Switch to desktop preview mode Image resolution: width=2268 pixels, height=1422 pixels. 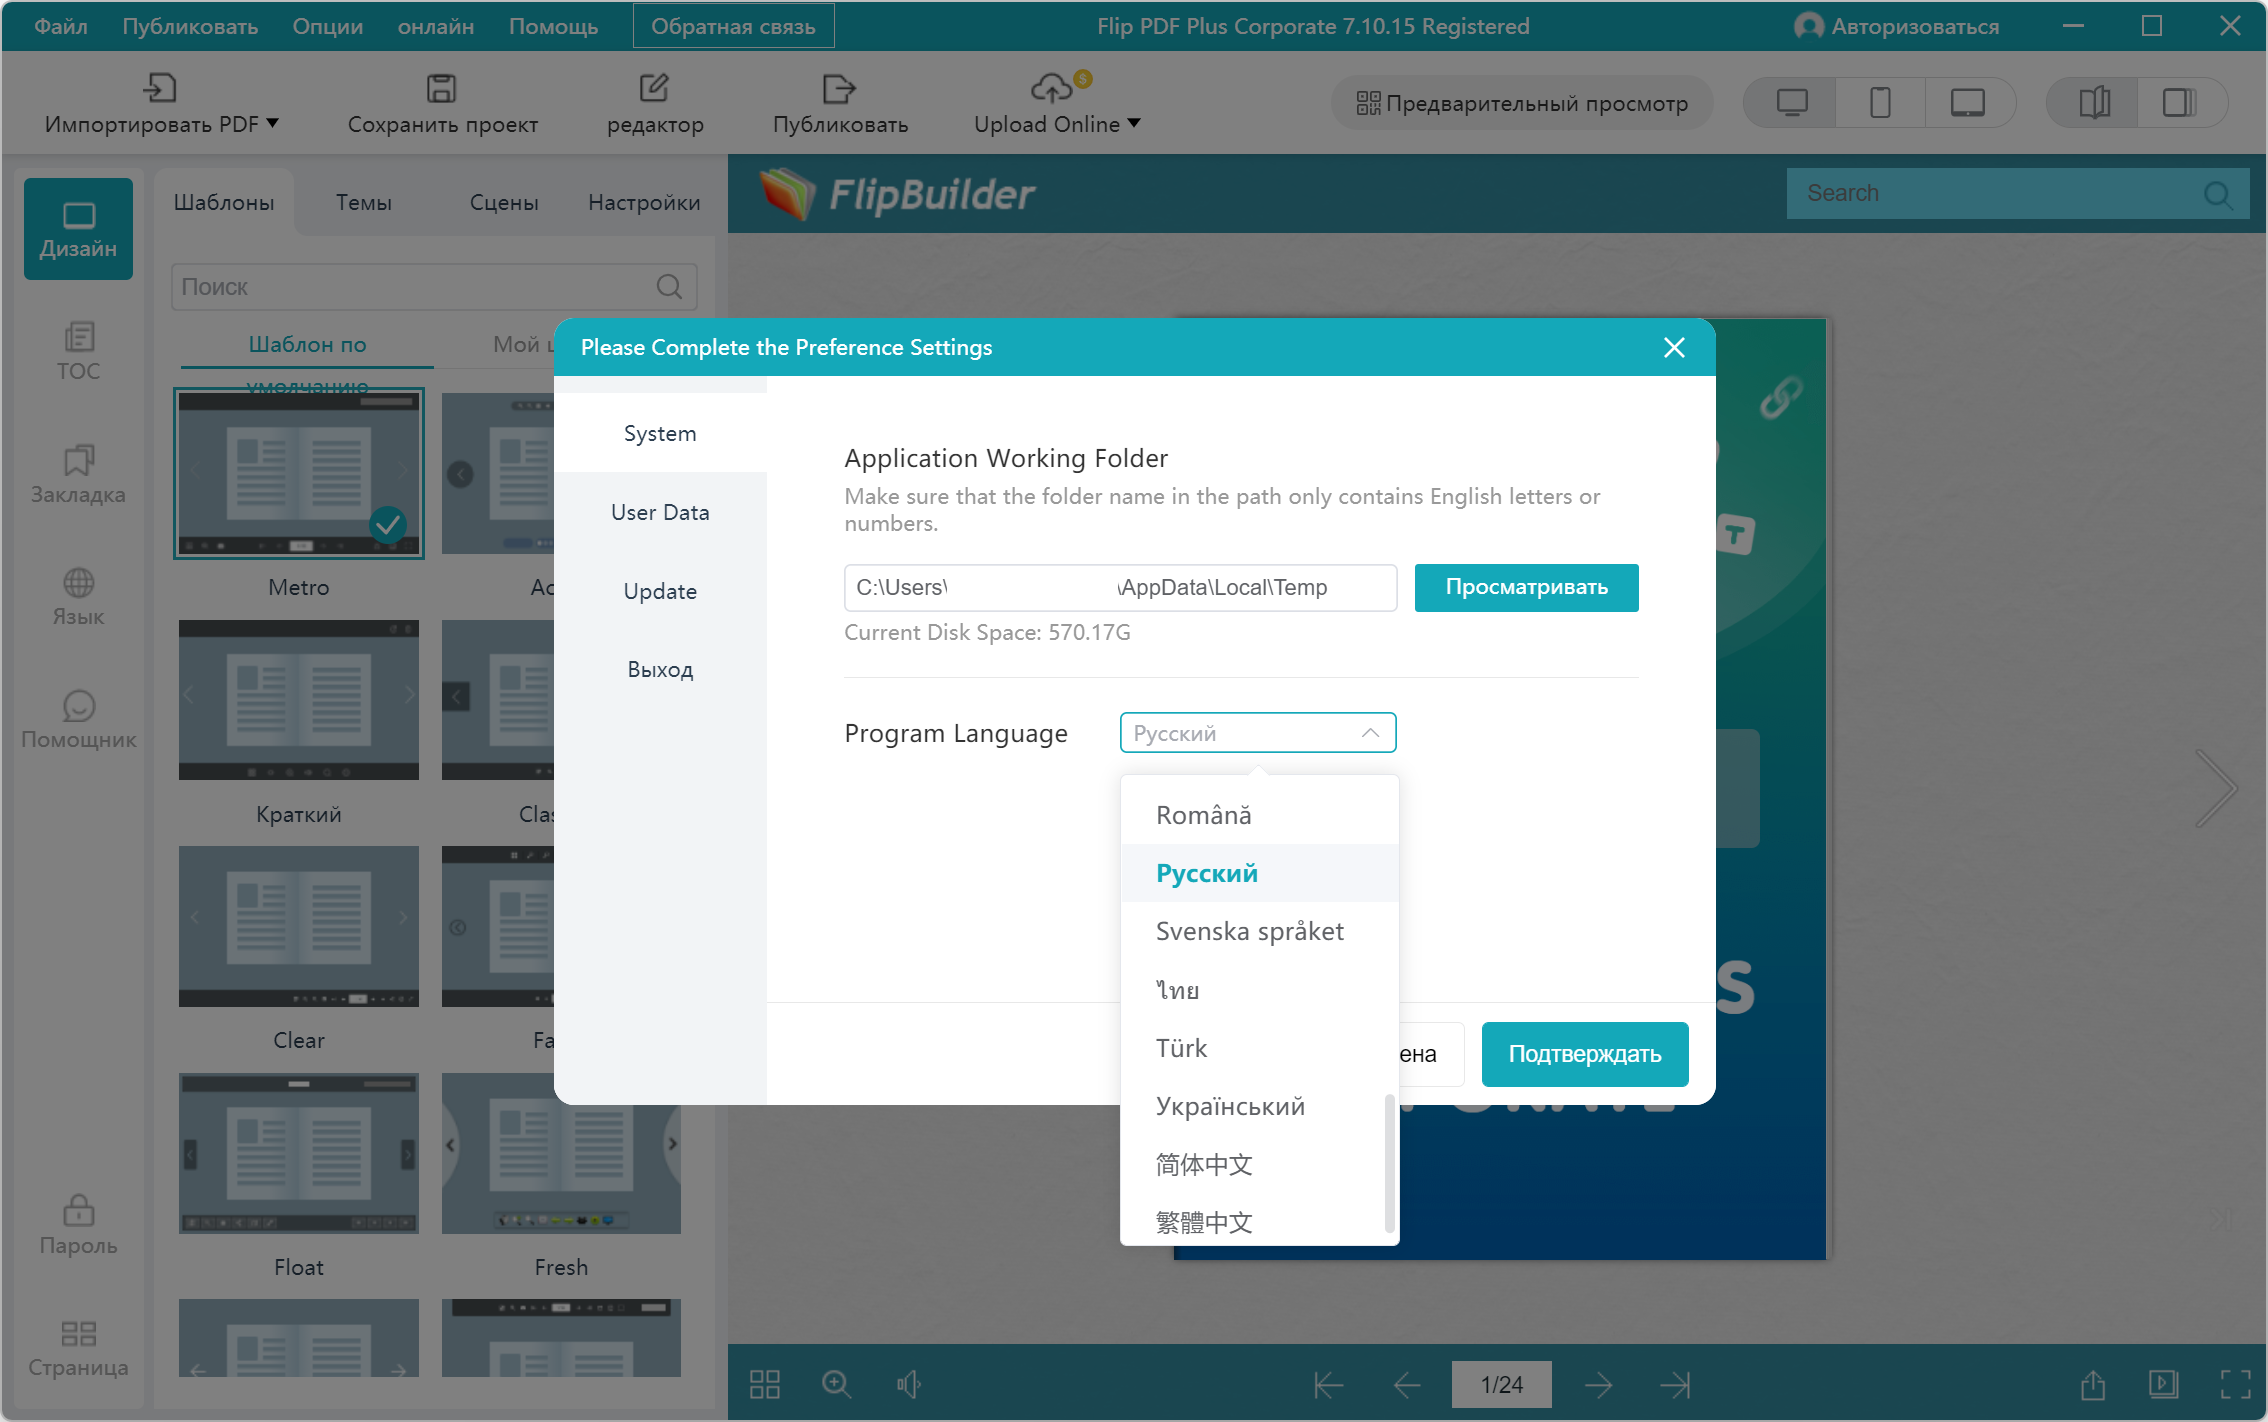pos(1791,103)
